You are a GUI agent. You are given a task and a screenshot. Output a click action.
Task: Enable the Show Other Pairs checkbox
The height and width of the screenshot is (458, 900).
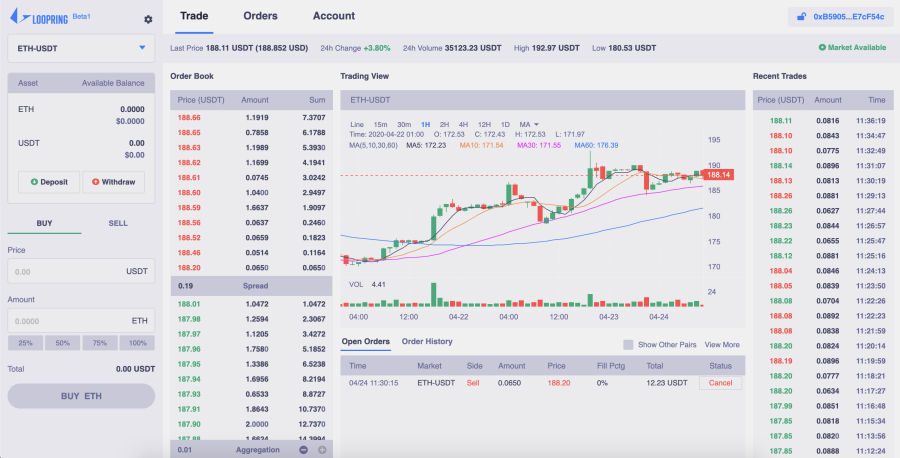pyautogui.click(x=629, y=344)
